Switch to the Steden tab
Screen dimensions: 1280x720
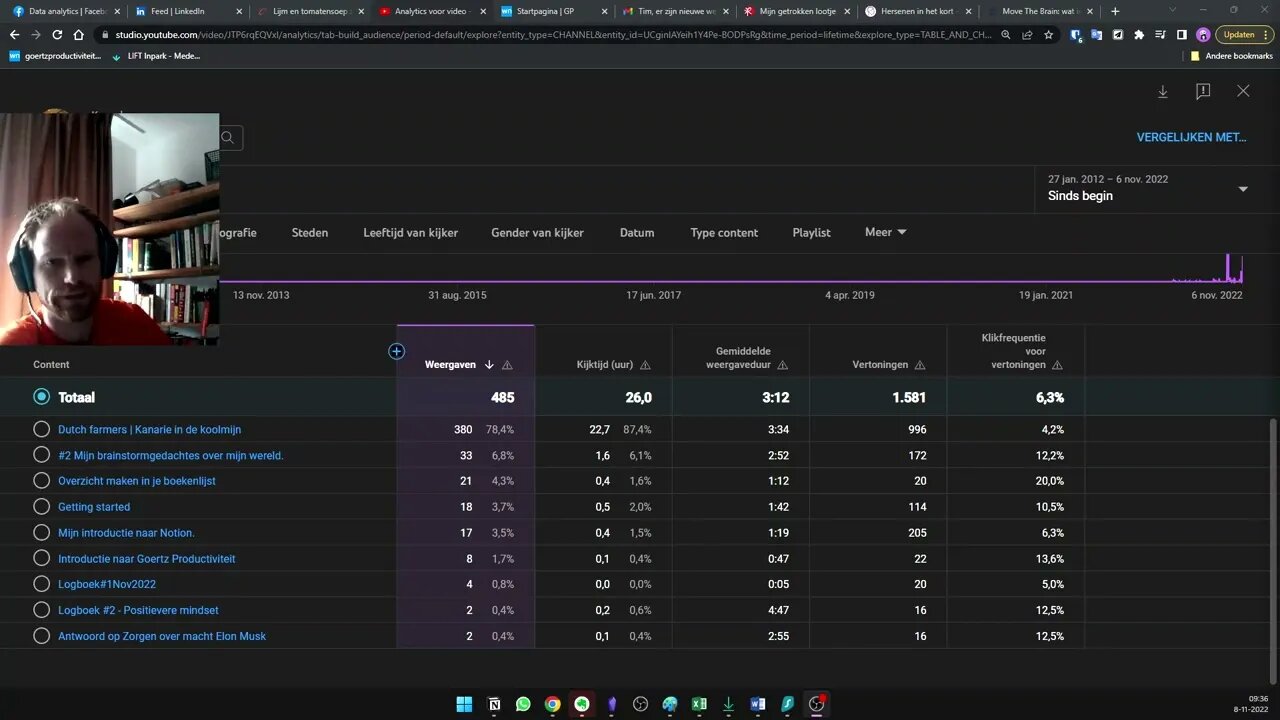[310, 233]
